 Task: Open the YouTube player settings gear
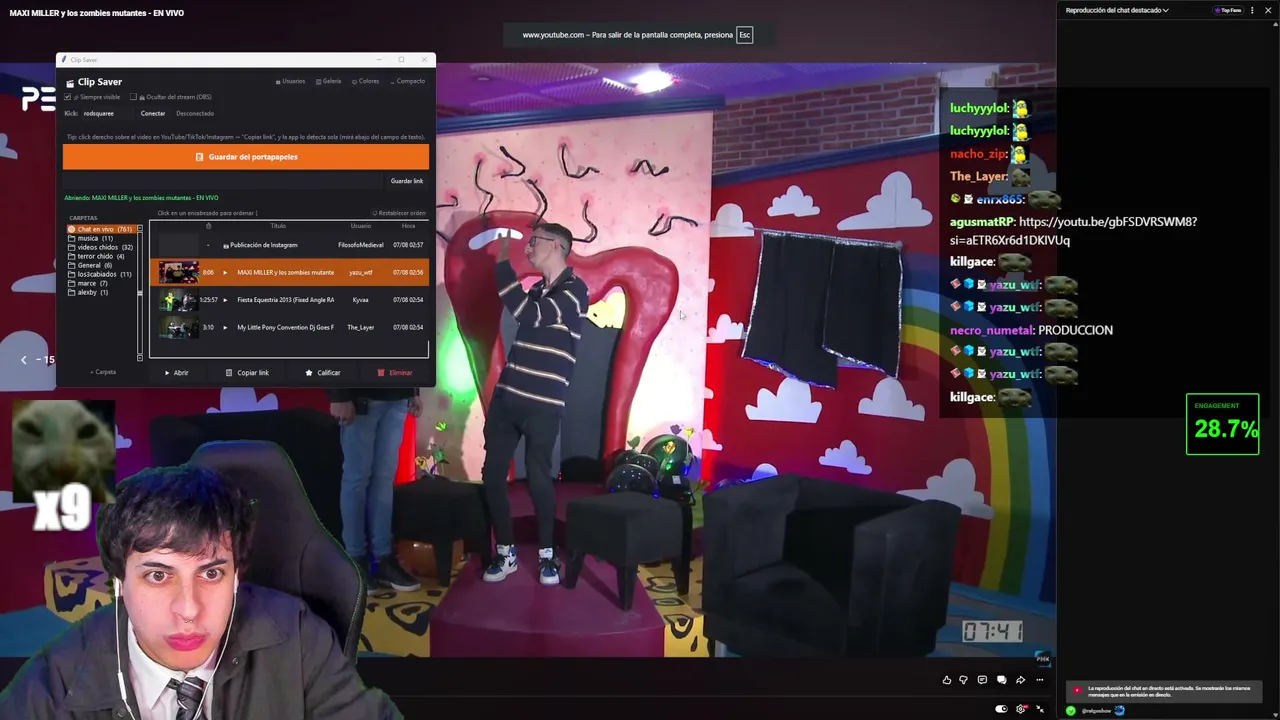click(1021, 709)
